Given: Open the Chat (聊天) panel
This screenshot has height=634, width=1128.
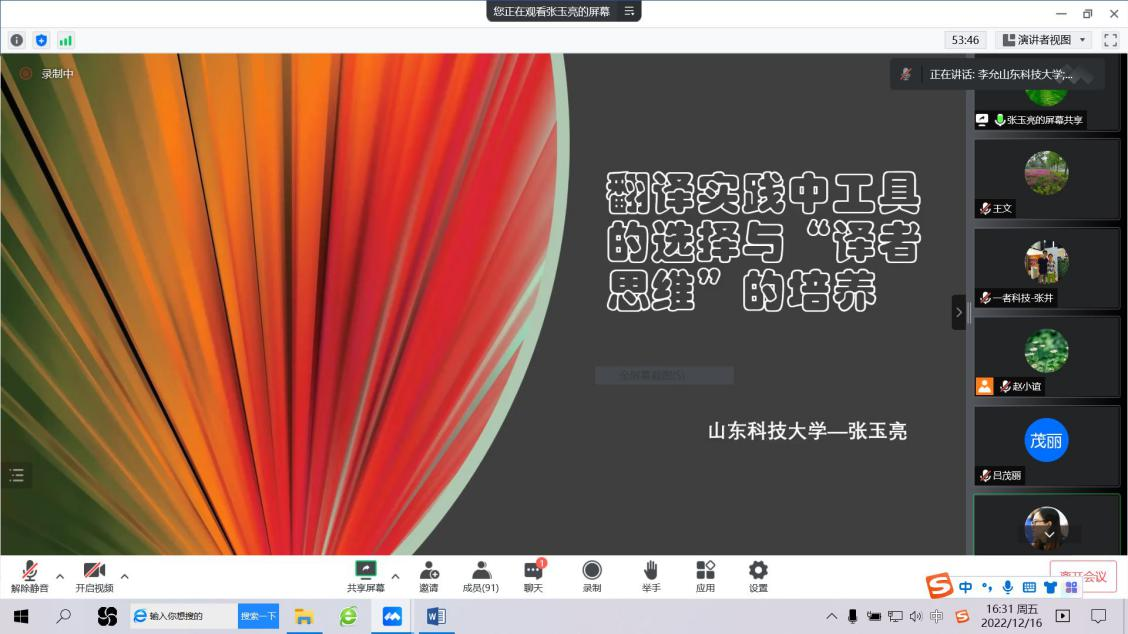Looking at the screenshot, I should [x=533, y=576].
